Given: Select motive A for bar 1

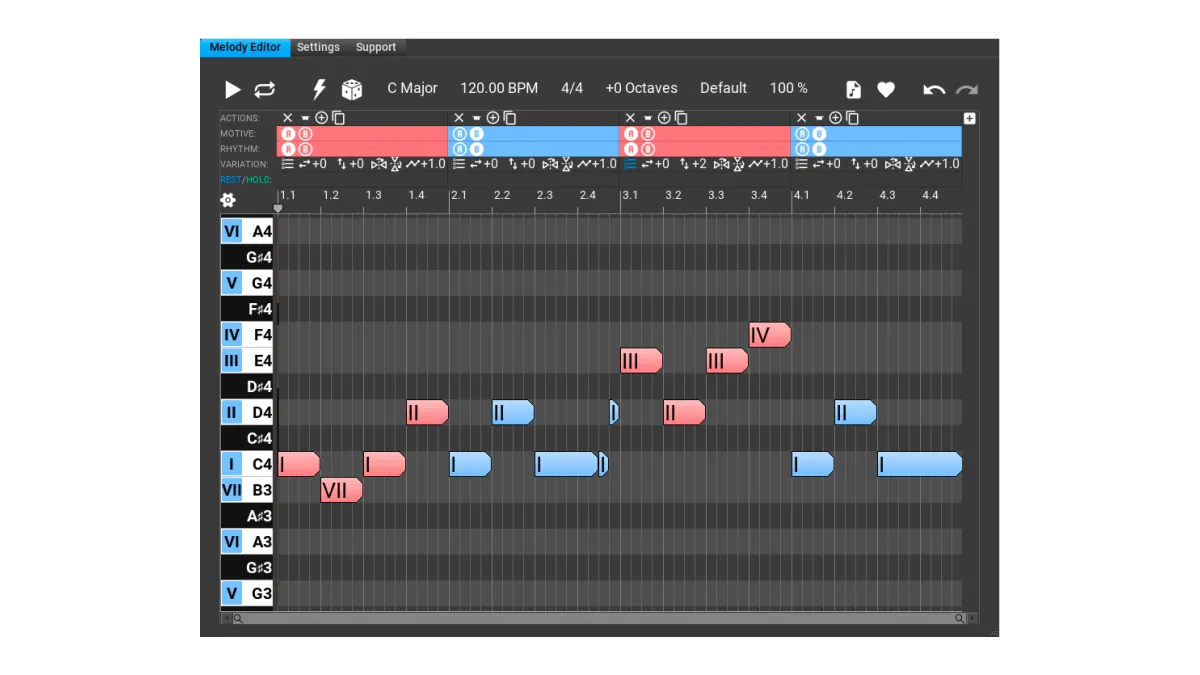Looking at the screenshot, I should 288,134.
